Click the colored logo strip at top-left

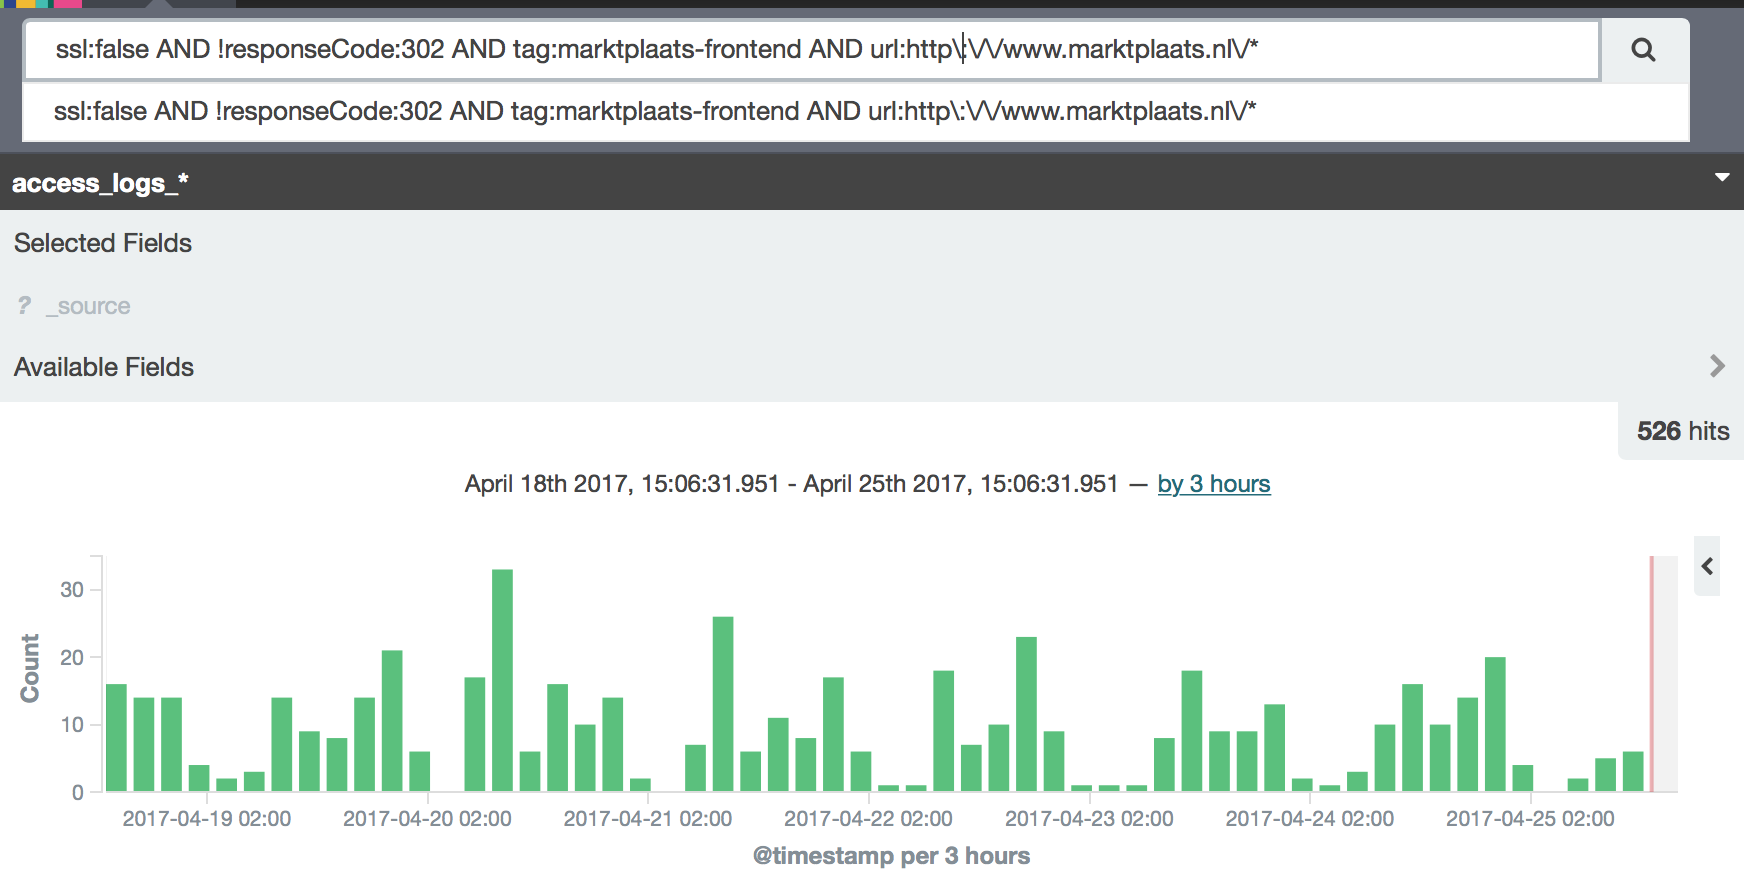(x=40, y=4)
